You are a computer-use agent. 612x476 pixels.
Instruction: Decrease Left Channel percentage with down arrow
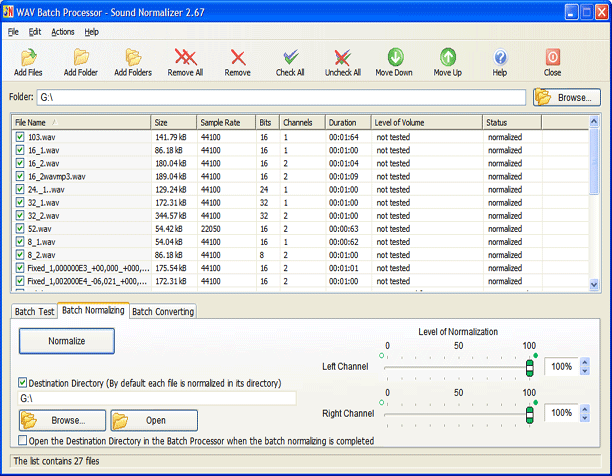(x=585, y=371)
